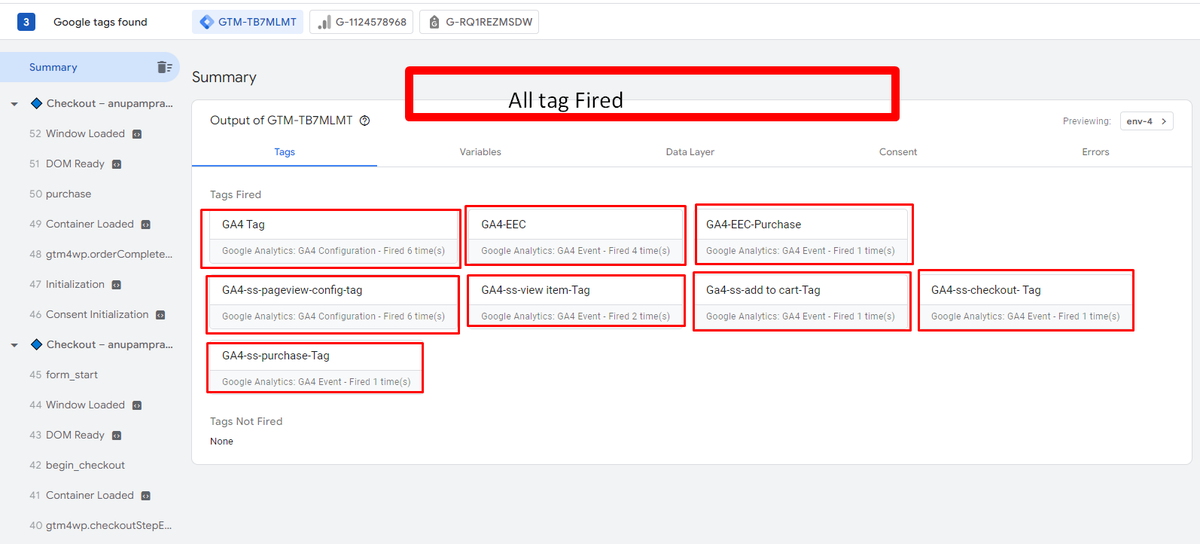This screenshot has height=544, width=1200.
Task: Select event 50 purchase
Action: (x=60, y=194)
